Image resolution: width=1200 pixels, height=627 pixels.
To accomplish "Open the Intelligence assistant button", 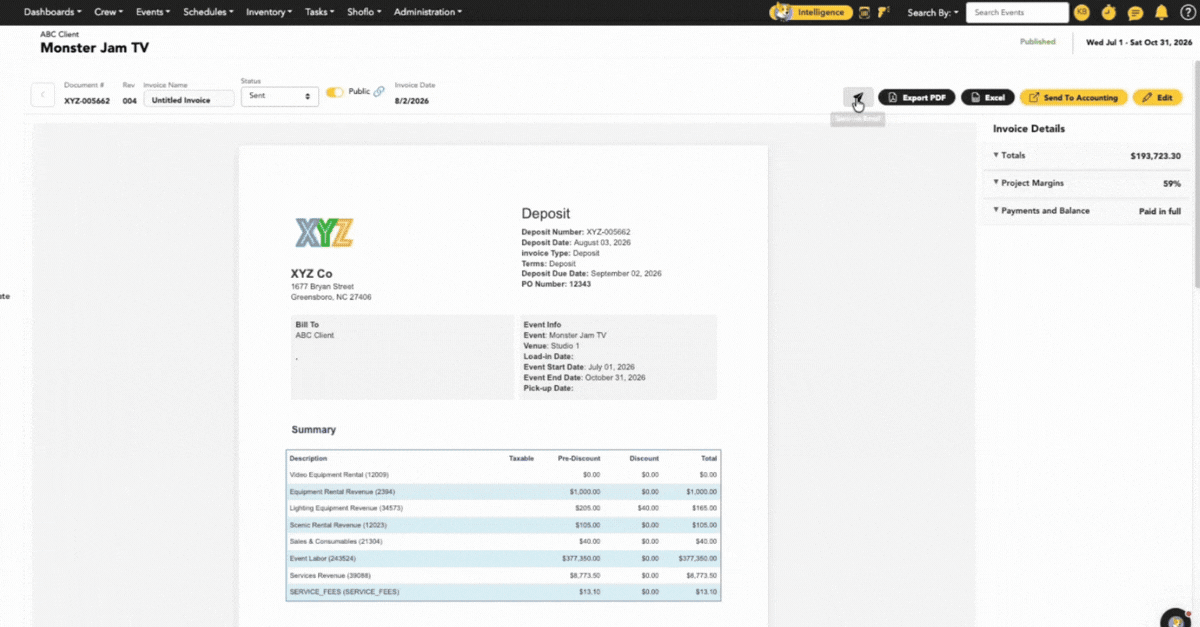I will (x=811, y=12).
